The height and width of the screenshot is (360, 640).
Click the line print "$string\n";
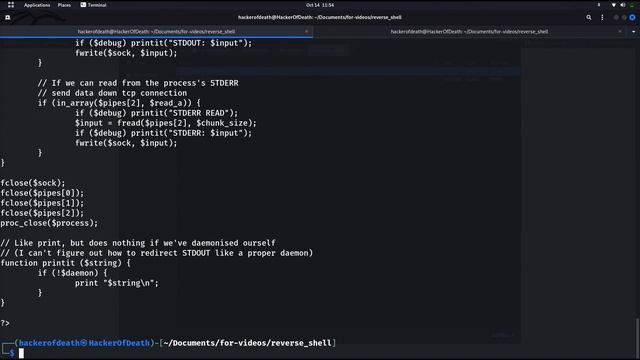pyautogui.click(x=117, y=283)
